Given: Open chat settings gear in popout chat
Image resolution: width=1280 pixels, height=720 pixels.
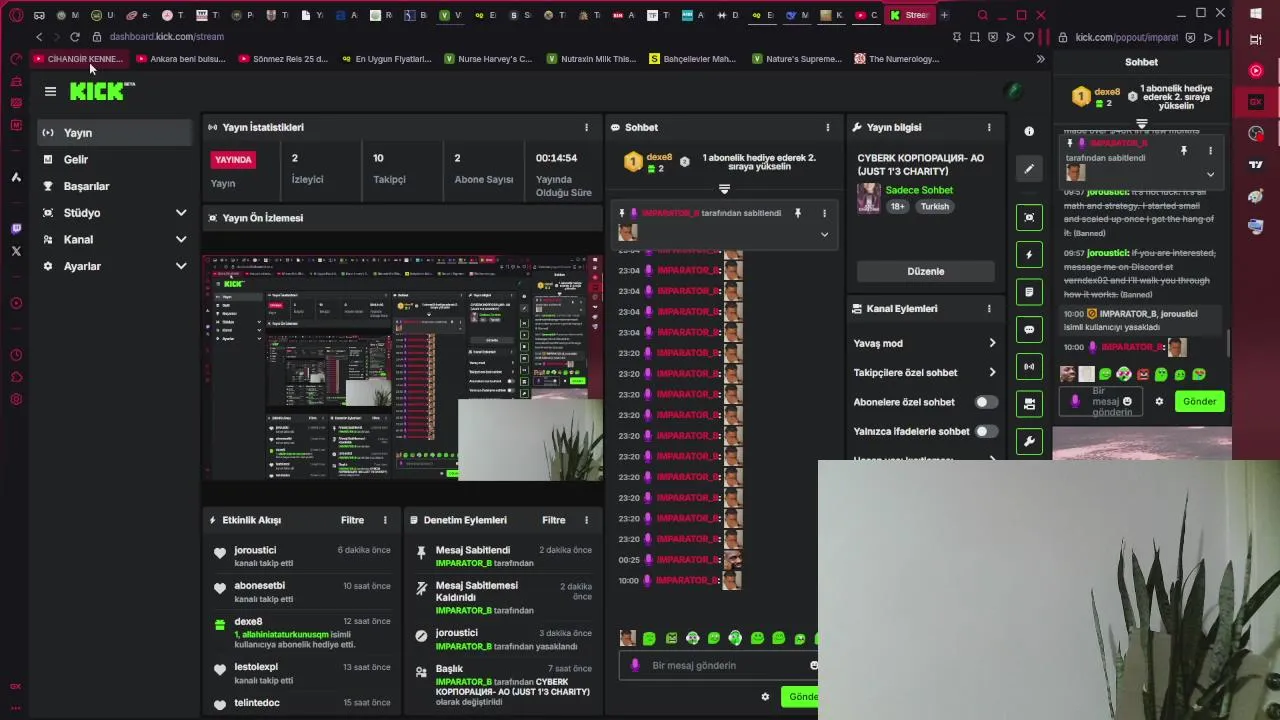Looking at the screenshot, I should pos(1159,402).
